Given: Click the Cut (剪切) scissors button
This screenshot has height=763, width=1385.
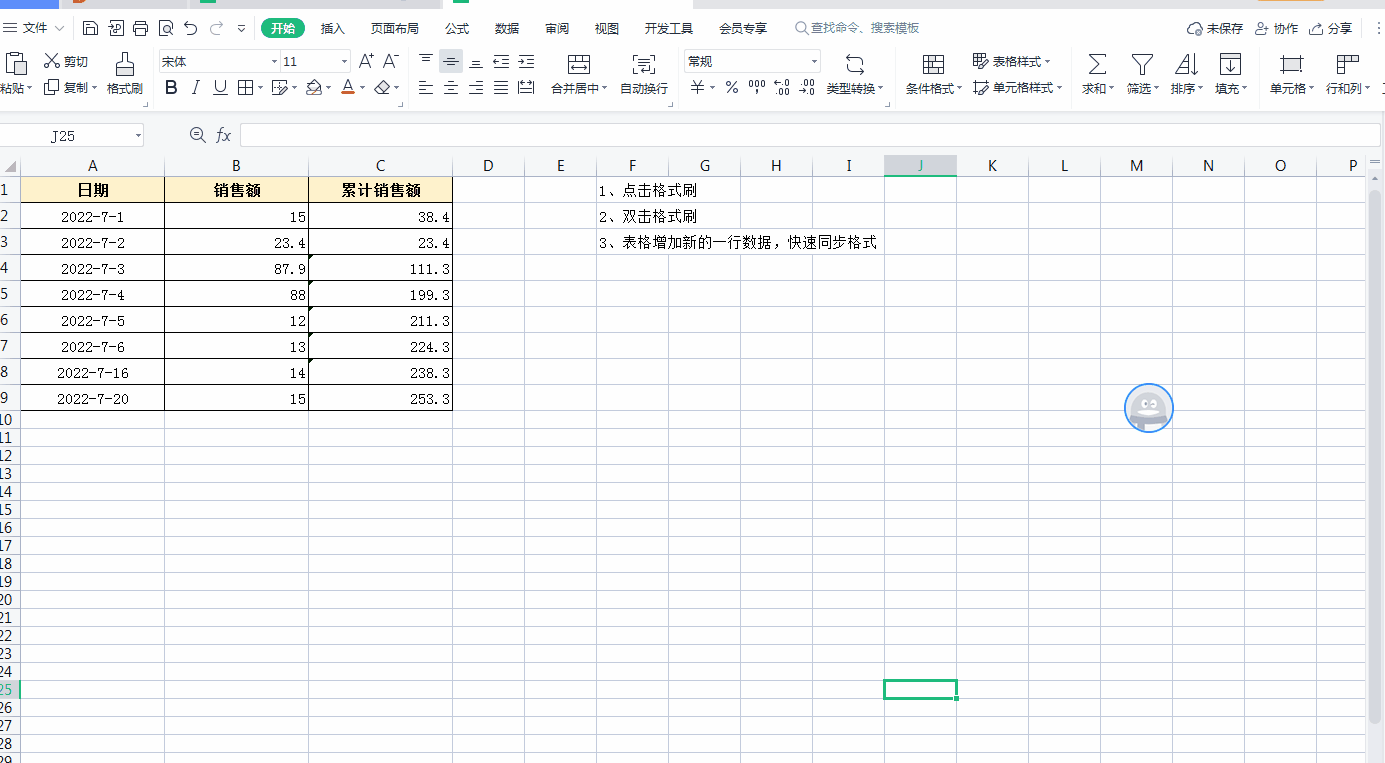Looking at the screenshot, I should [66, 62].
